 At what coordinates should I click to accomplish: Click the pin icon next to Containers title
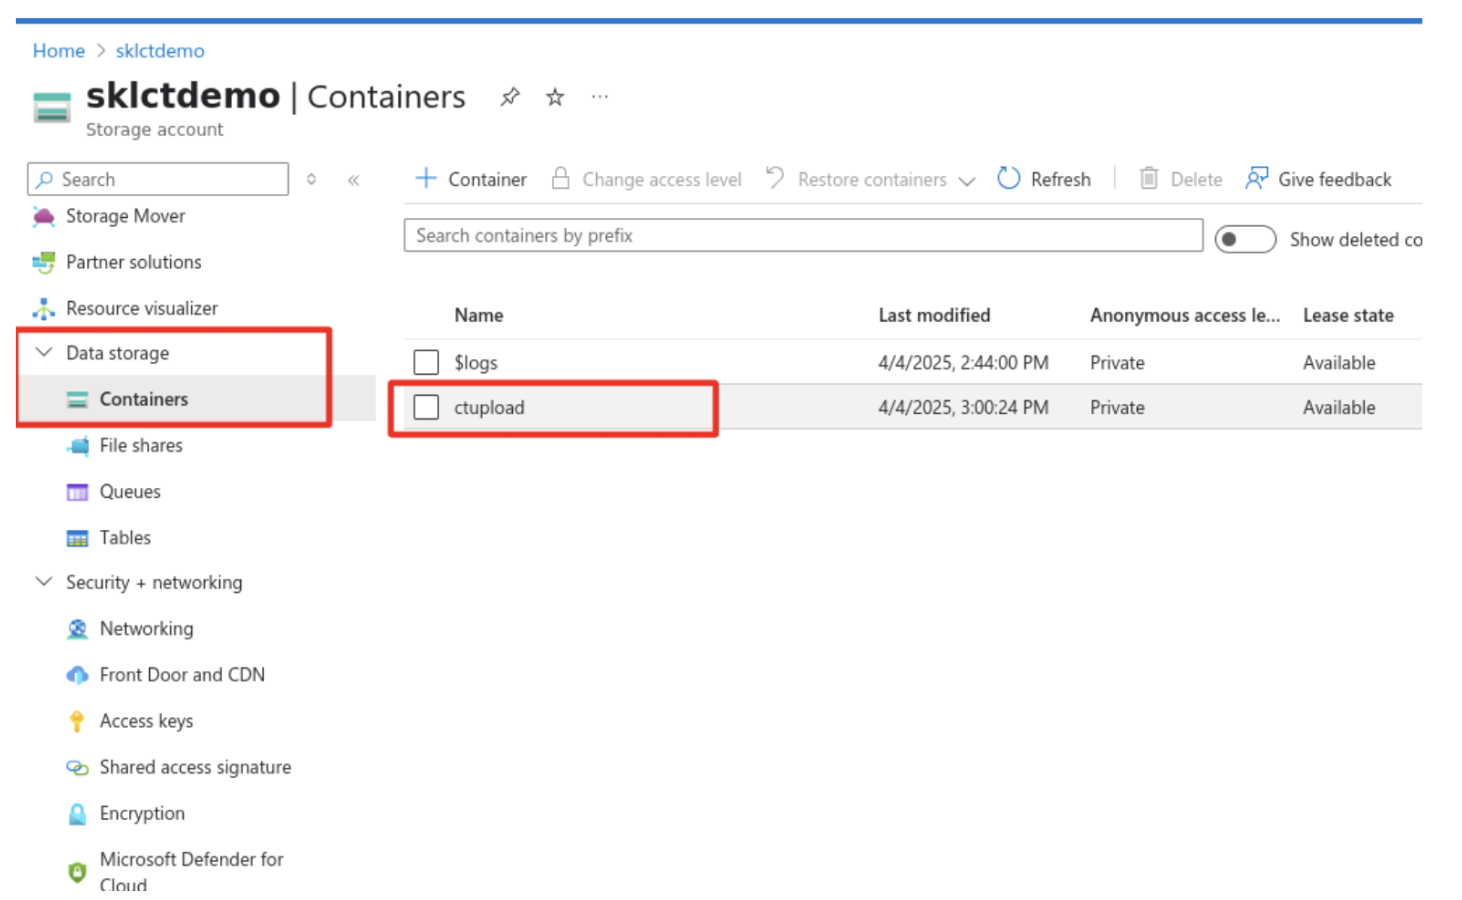point(510,97)
